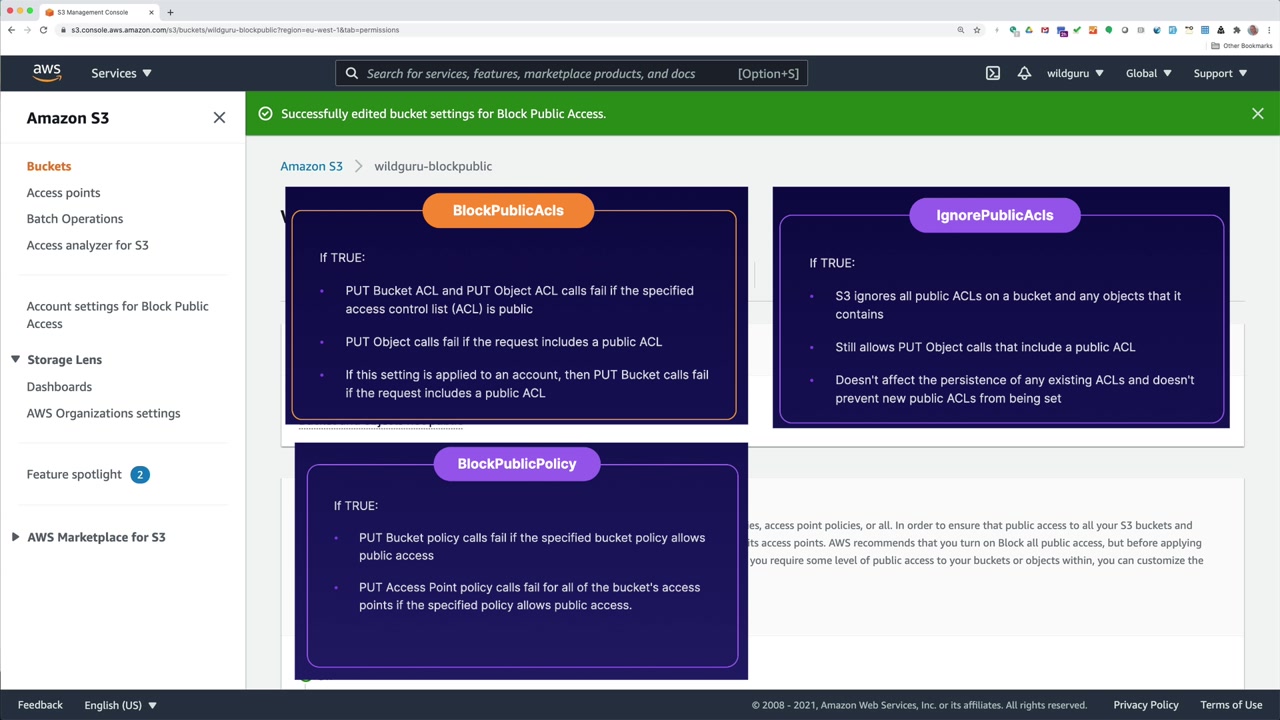1280x720 pixels.
Task: Open a new browser tab
Action: click(x=170, y=12)
